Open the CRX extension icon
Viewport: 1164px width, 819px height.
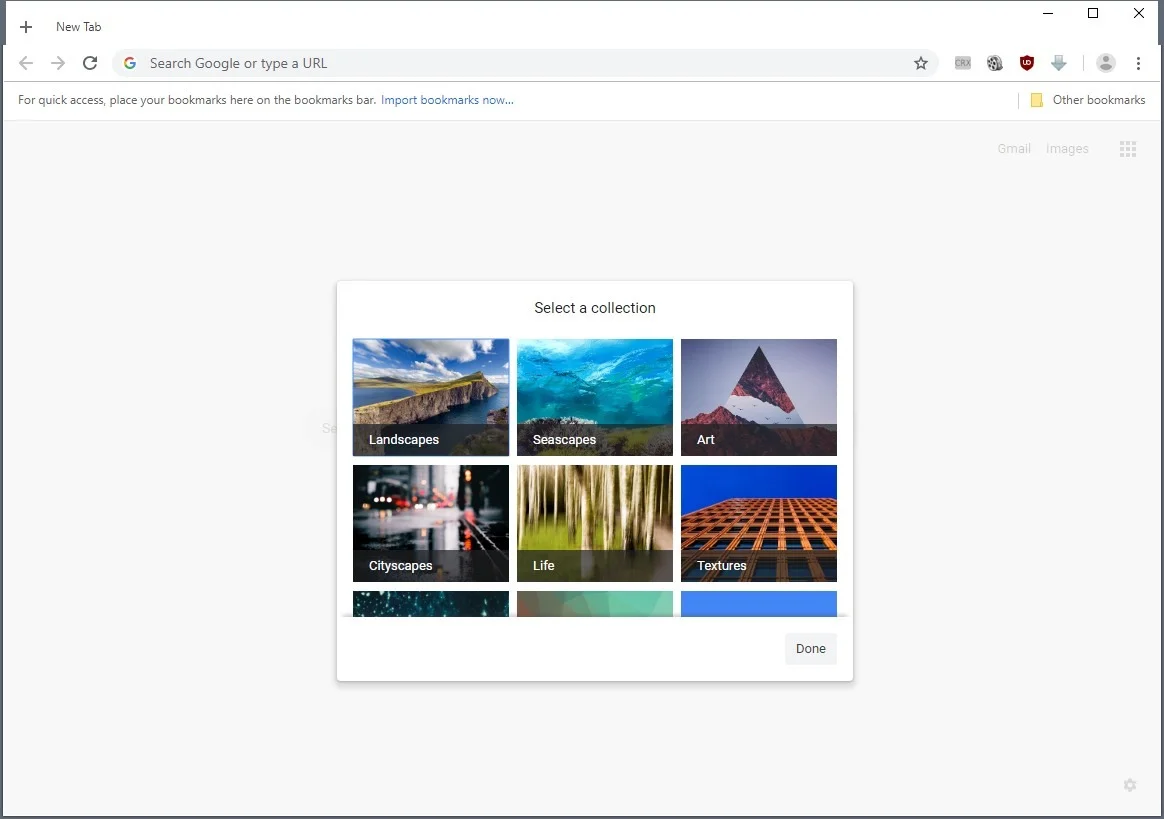pos(963,63)
